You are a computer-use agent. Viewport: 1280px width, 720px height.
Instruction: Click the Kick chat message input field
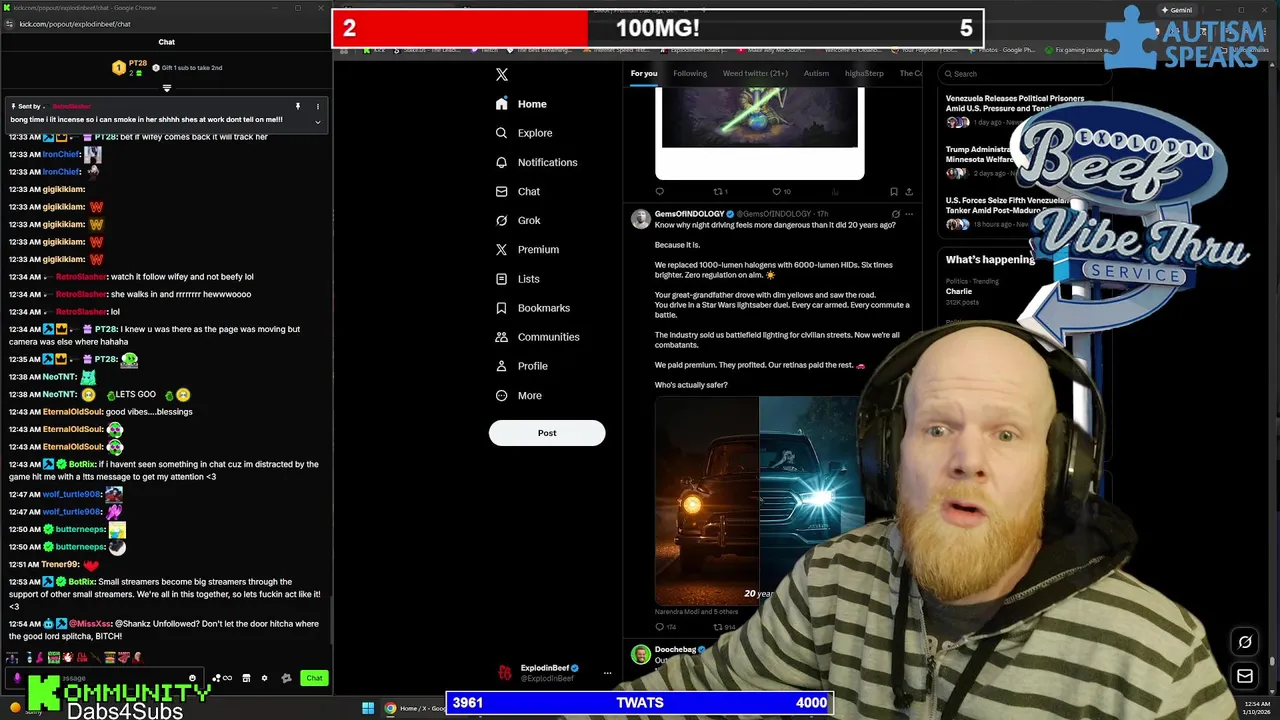105,678
